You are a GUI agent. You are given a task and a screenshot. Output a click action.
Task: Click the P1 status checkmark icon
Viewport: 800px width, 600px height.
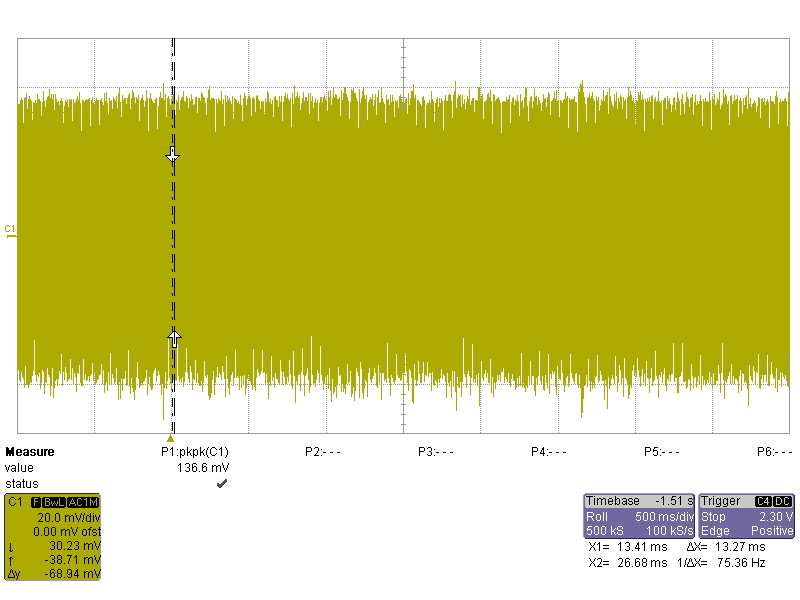(221, 483)
